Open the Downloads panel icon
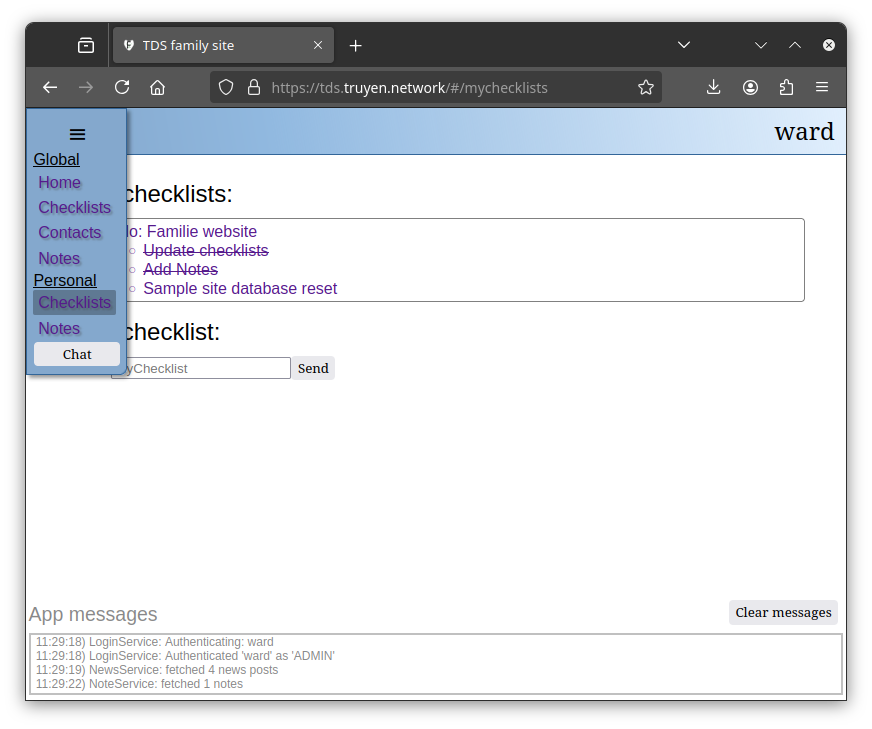Screen dimensions: 872x729 713,87
